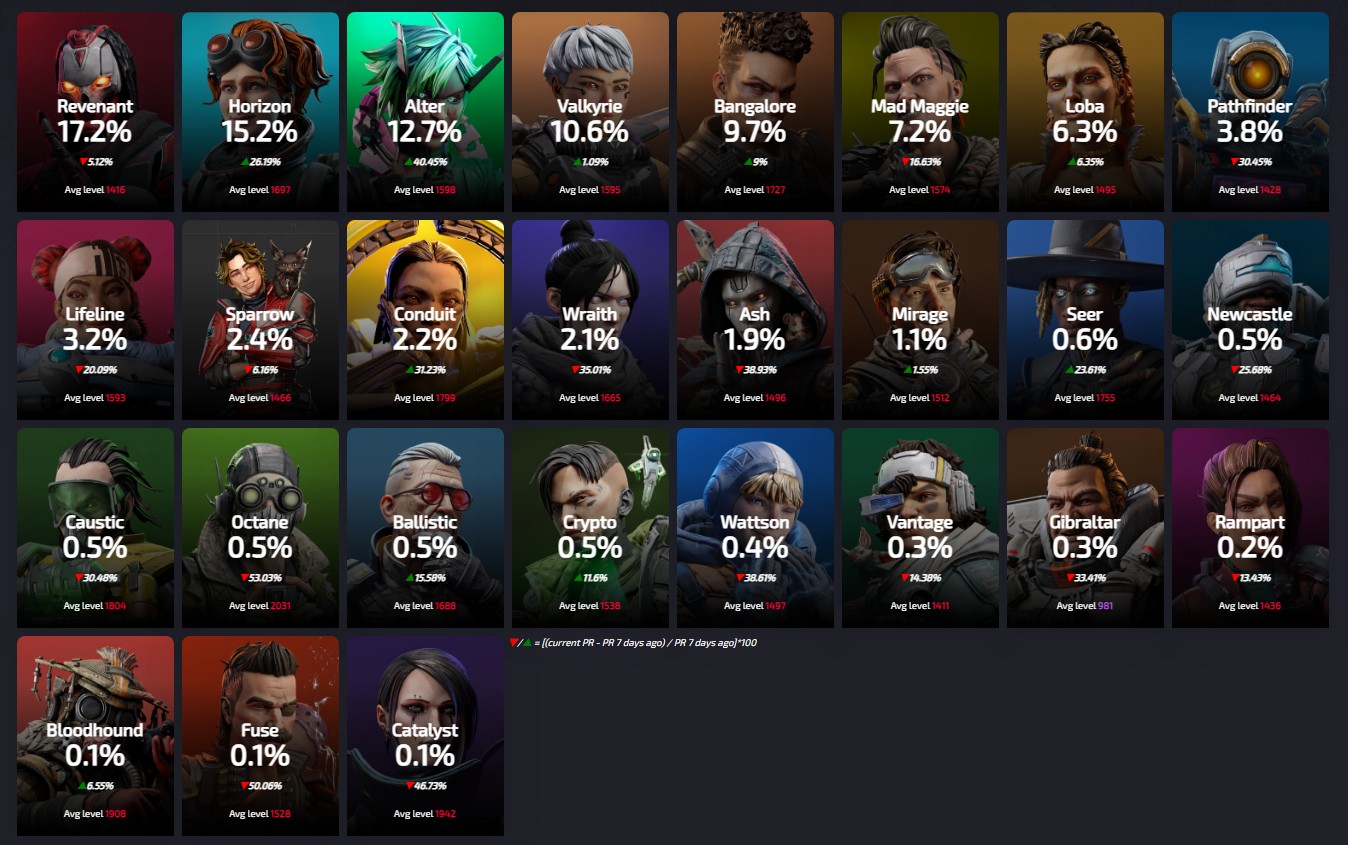This screenshot has height=845, width=1348.
Task: Open the Crypto card with drone
Action: coord(590,528)
